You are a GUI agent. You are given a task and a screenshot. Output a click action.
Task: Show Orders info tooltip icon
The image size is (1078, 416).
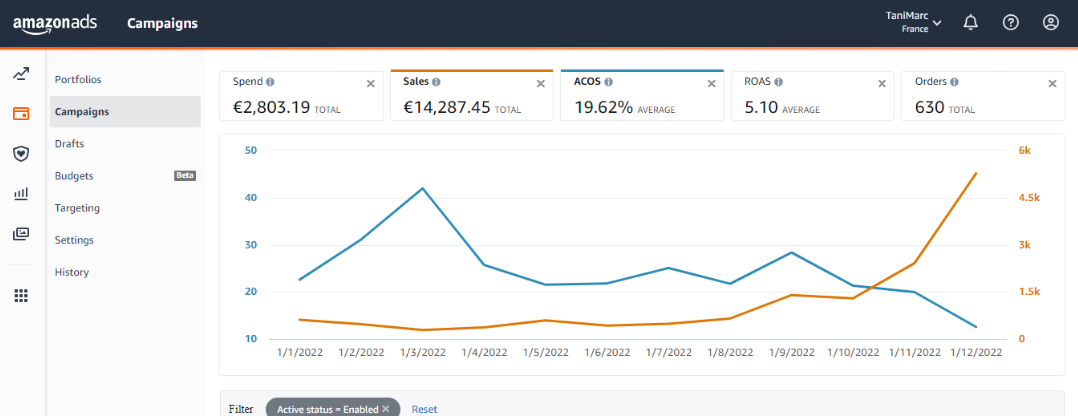pyautogui.click(x=954, y=82)
